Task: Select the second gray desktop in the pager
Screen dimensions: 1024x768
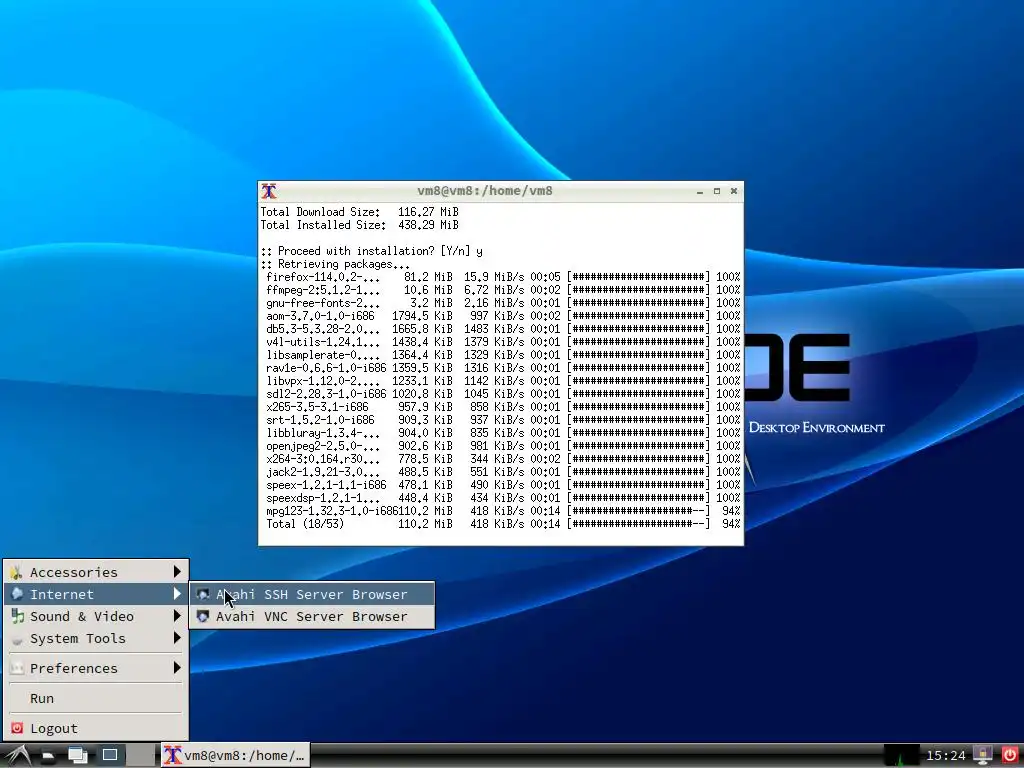Action: coord(140,756)
